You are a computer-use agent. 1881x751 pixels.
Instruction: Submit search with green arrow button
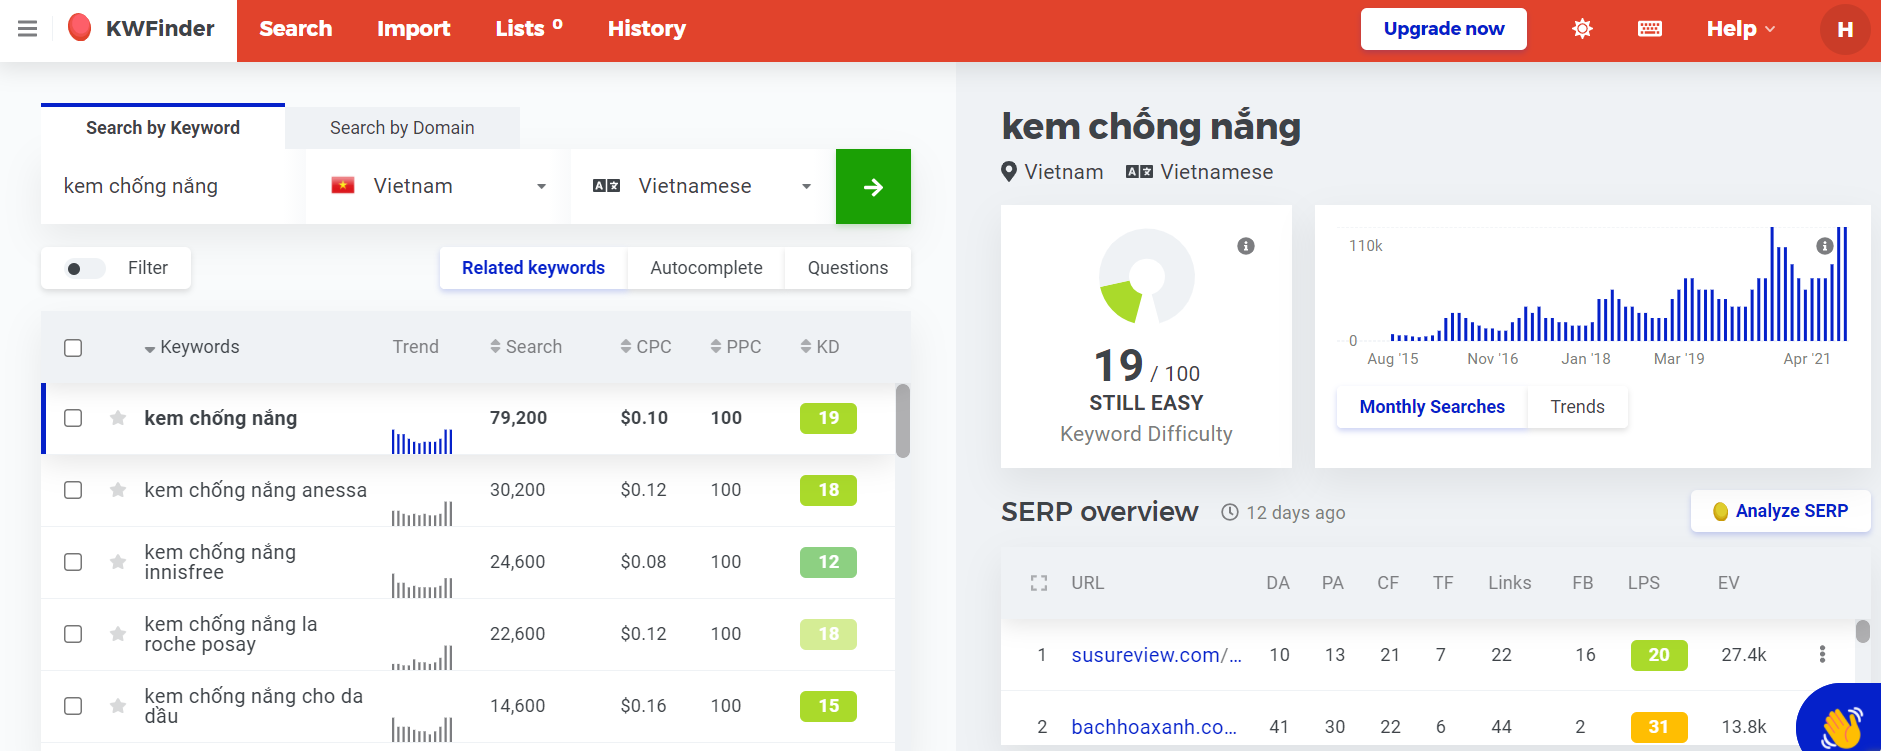tap(873, 187)
